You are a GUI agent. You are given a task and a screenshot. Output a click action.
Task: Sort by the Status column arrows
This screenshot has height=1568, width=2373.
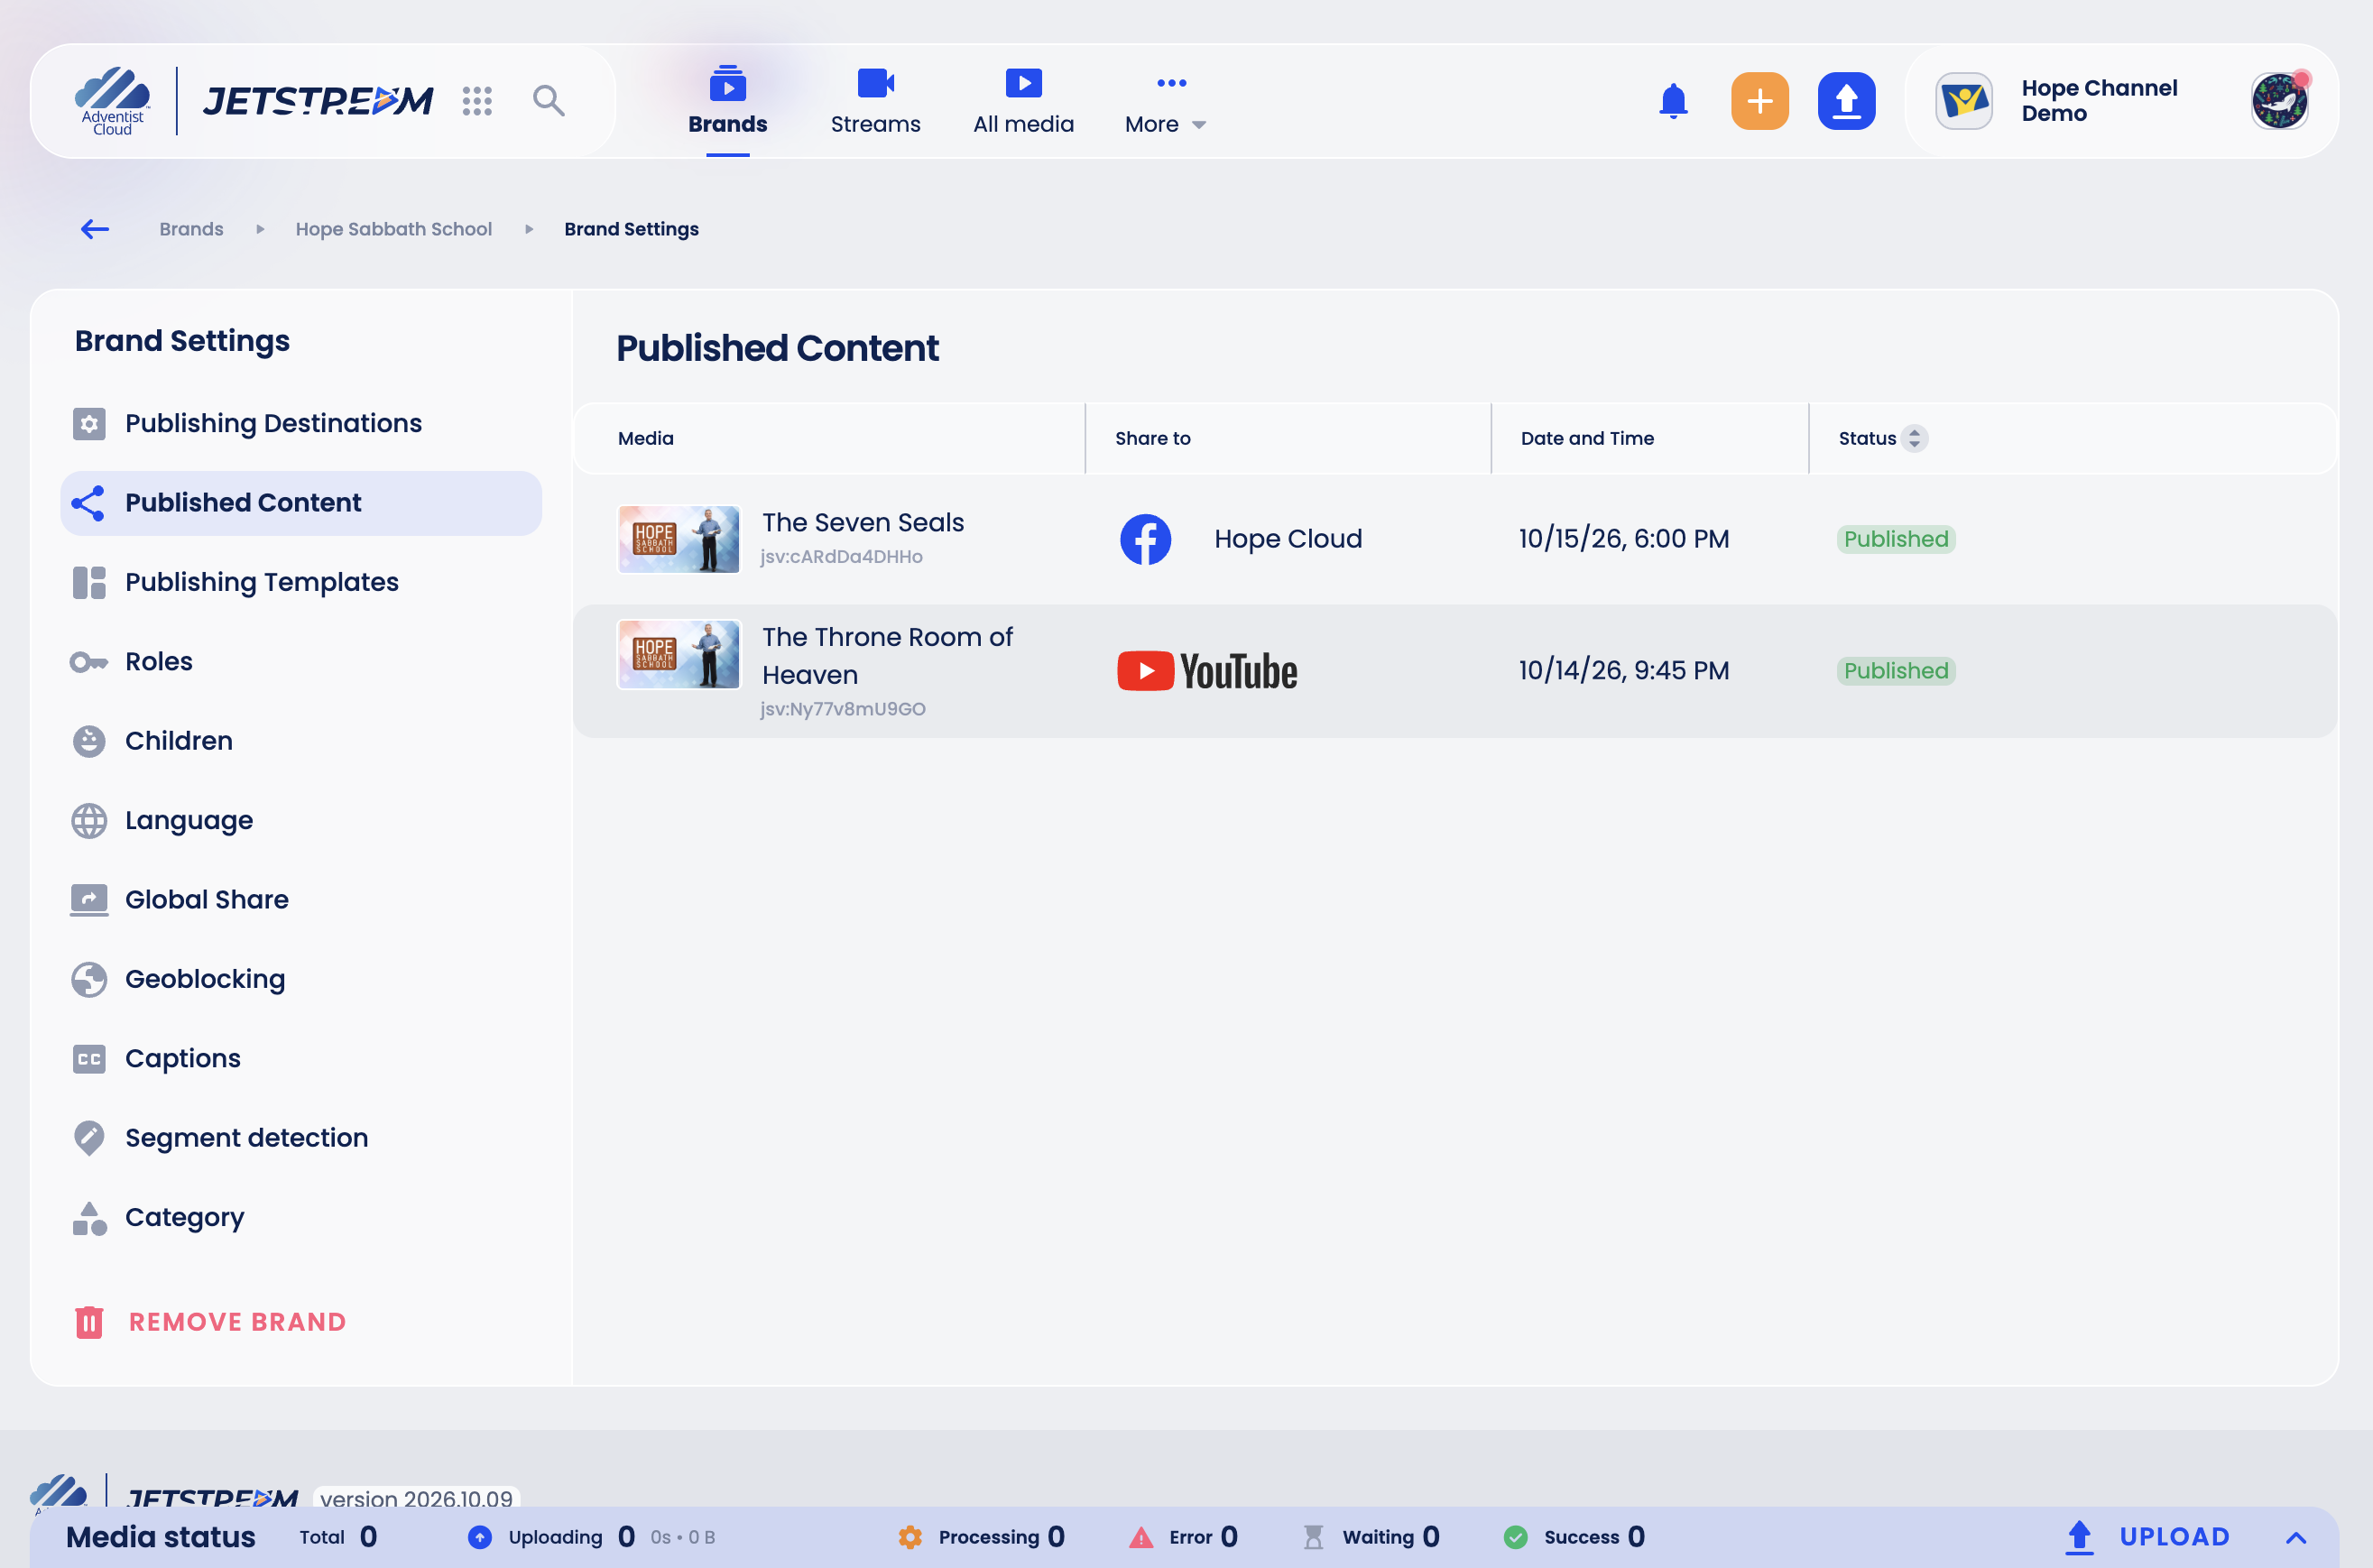click(1914, 438)
